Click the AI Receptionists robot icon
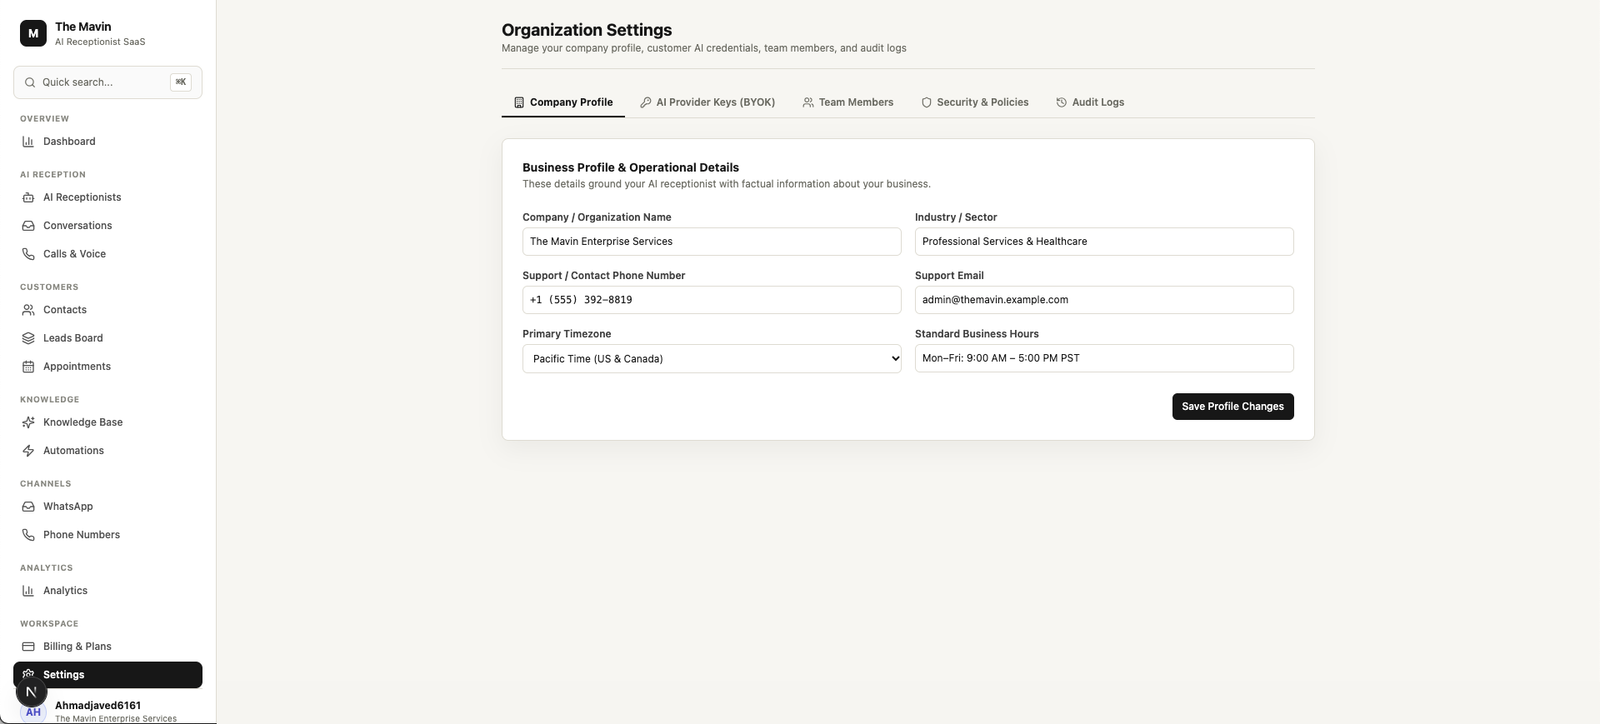1600x724 pixels. pyautogui.click(x=28, y=198)
